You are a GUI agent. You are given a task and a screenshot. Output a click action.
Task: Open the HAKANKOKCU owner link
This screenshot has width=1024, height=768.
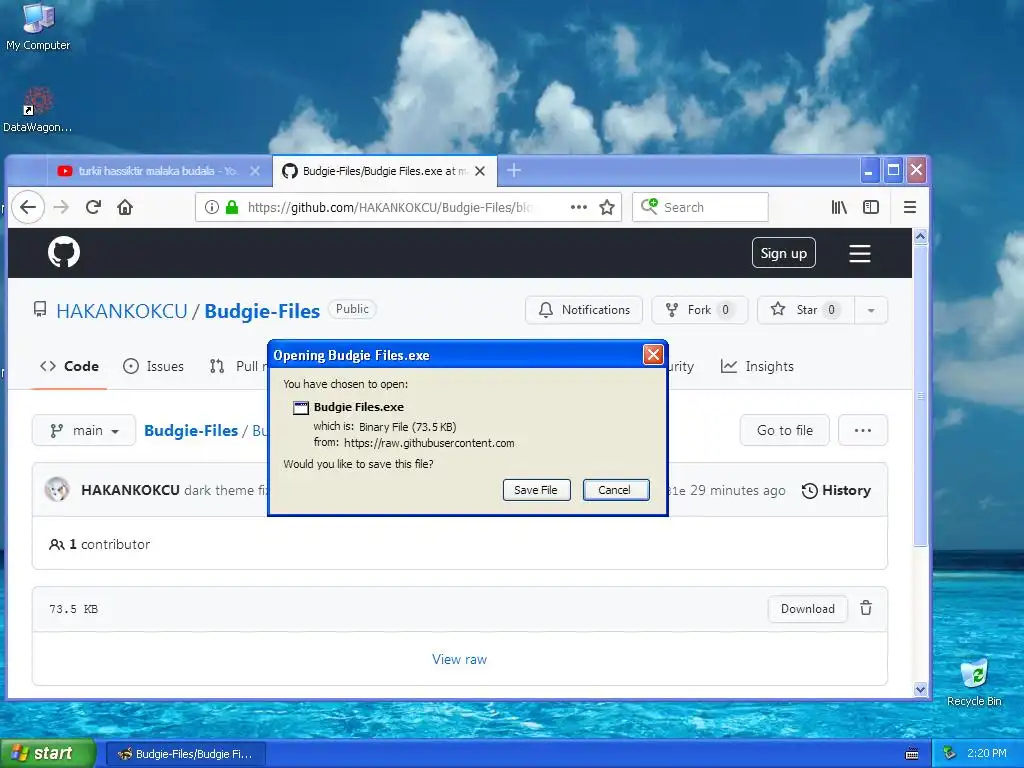pyautogui.click(x=121, y=311)
